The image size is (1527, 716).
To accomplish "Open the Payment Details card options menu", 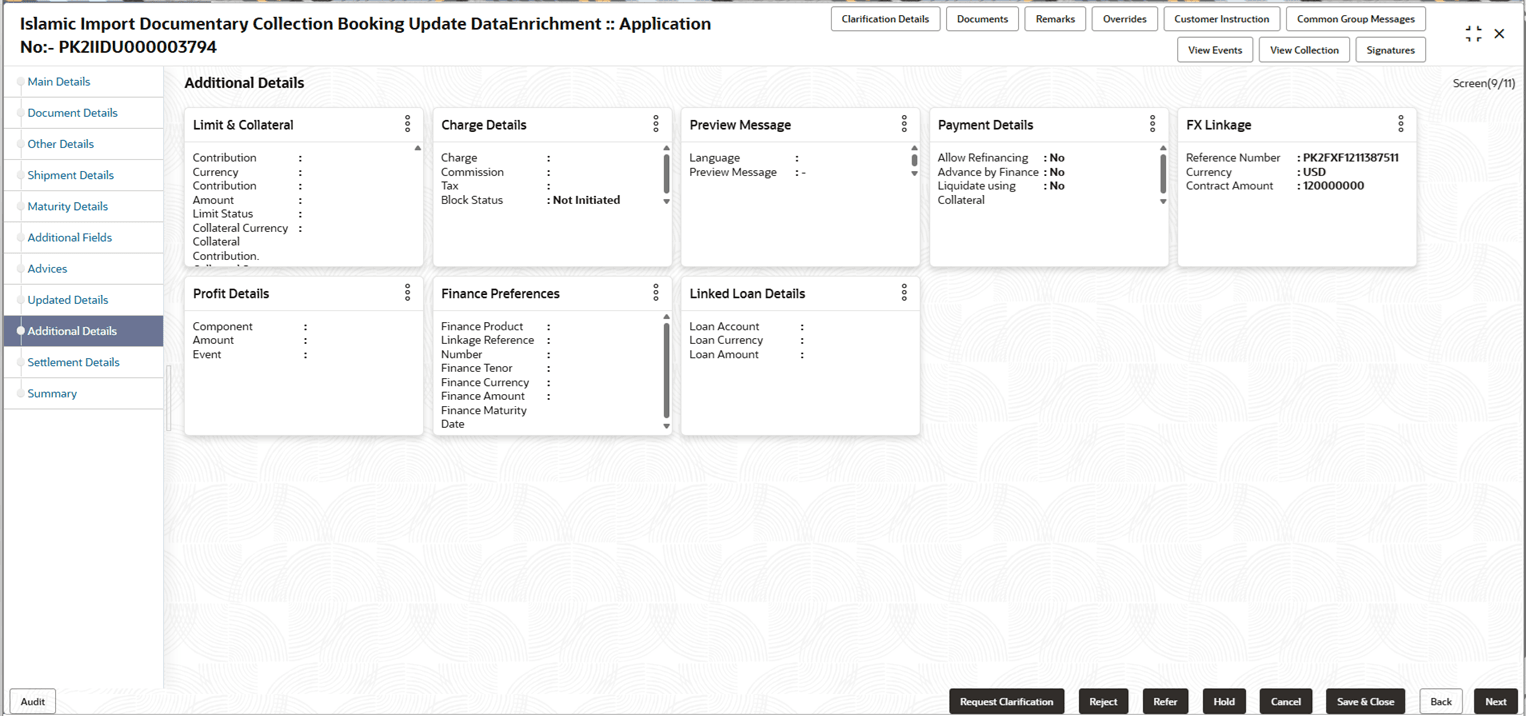I will pyautogui.click(x=1152, y=124).
